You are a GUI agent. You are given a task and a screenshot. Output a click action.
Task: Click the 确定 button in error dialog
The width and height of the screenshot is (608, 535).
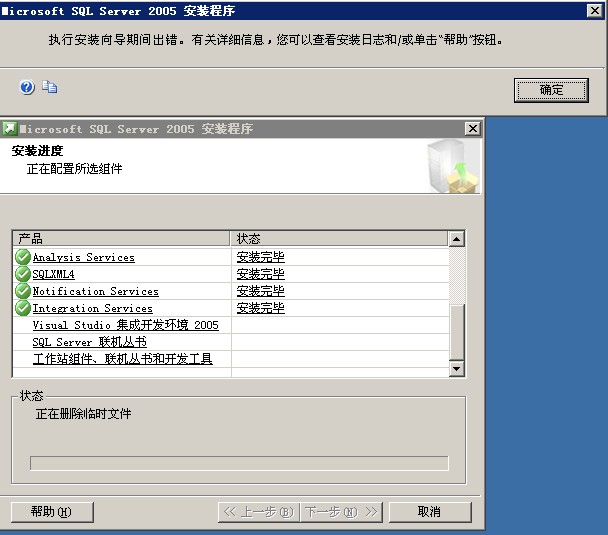(551, 90)
